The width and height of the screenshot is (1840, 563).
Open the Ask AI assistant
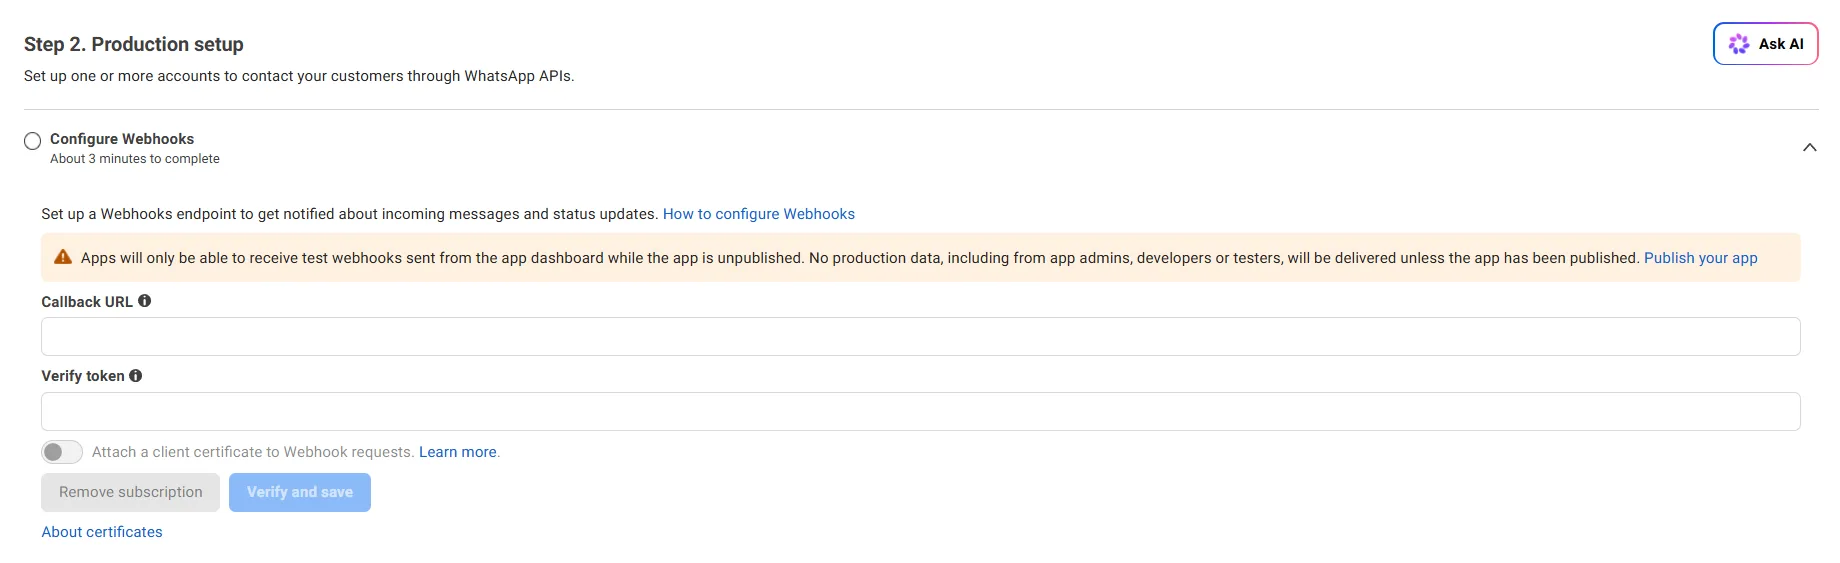(x=1765, y=44)
